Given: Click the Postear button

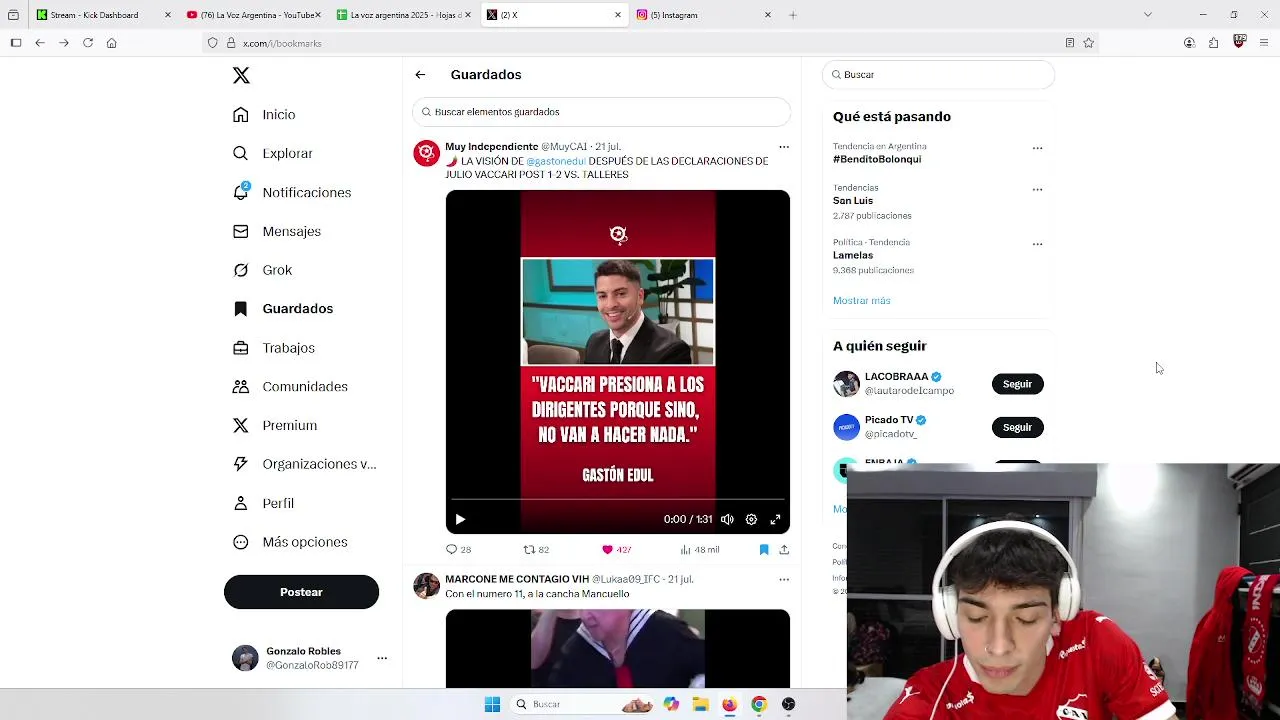Looking at the screenshot, I should pos(301,592).
